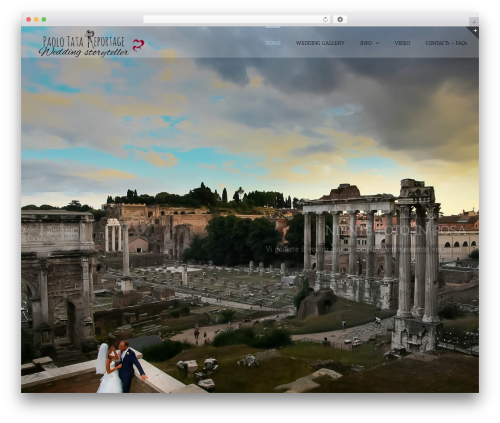Click the Paolo Tata Reportage logo
Viewport: 500px width, 423px height.
point(84,44)
